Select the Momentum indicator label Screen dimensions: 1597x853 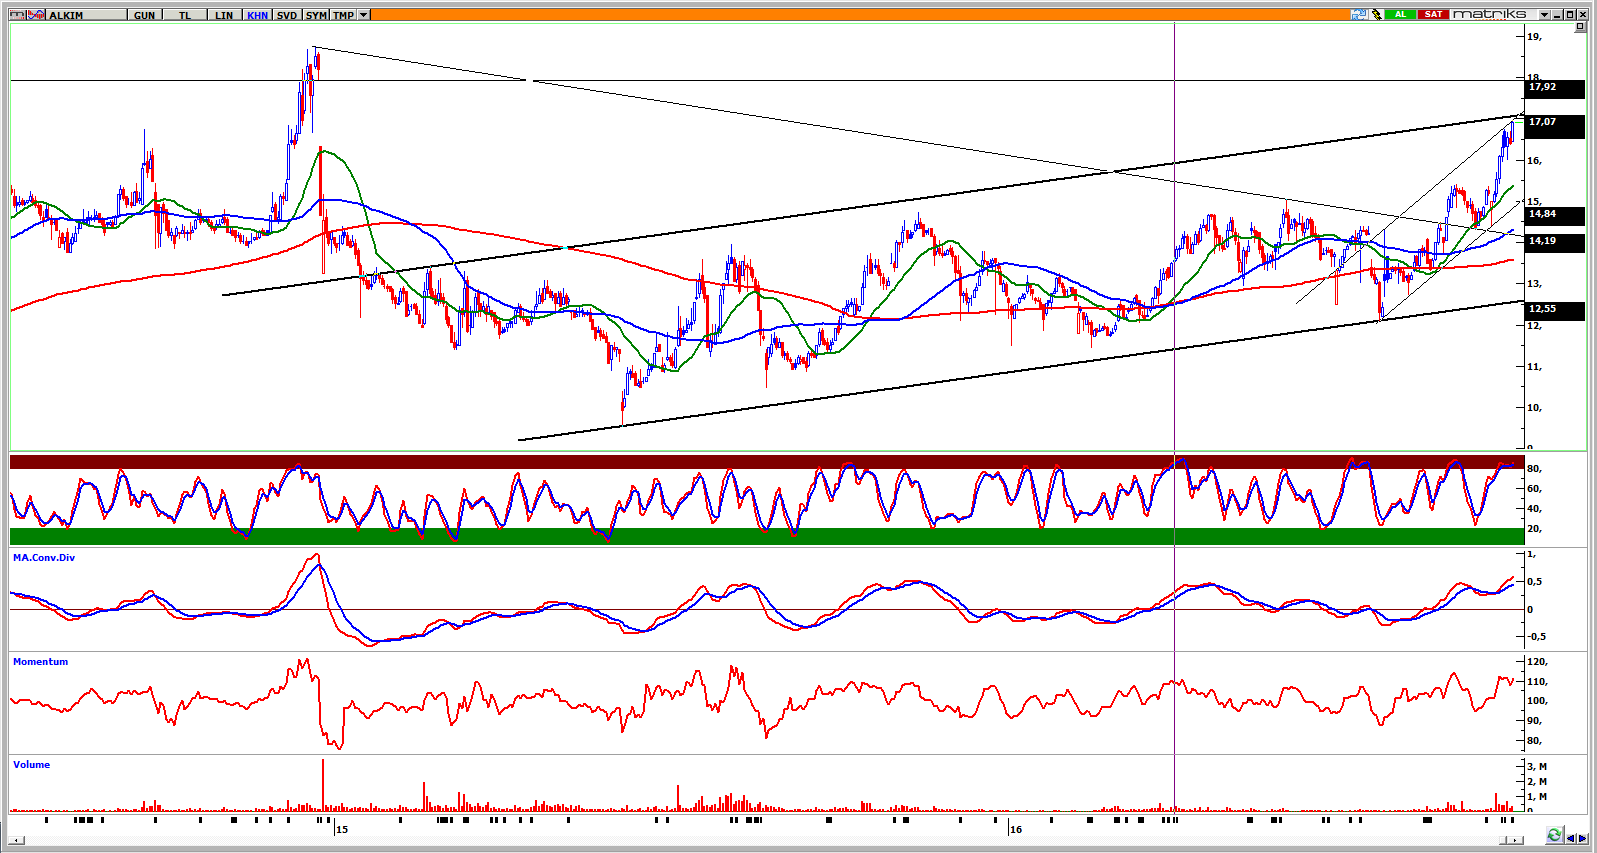click(x=41, y=662)
